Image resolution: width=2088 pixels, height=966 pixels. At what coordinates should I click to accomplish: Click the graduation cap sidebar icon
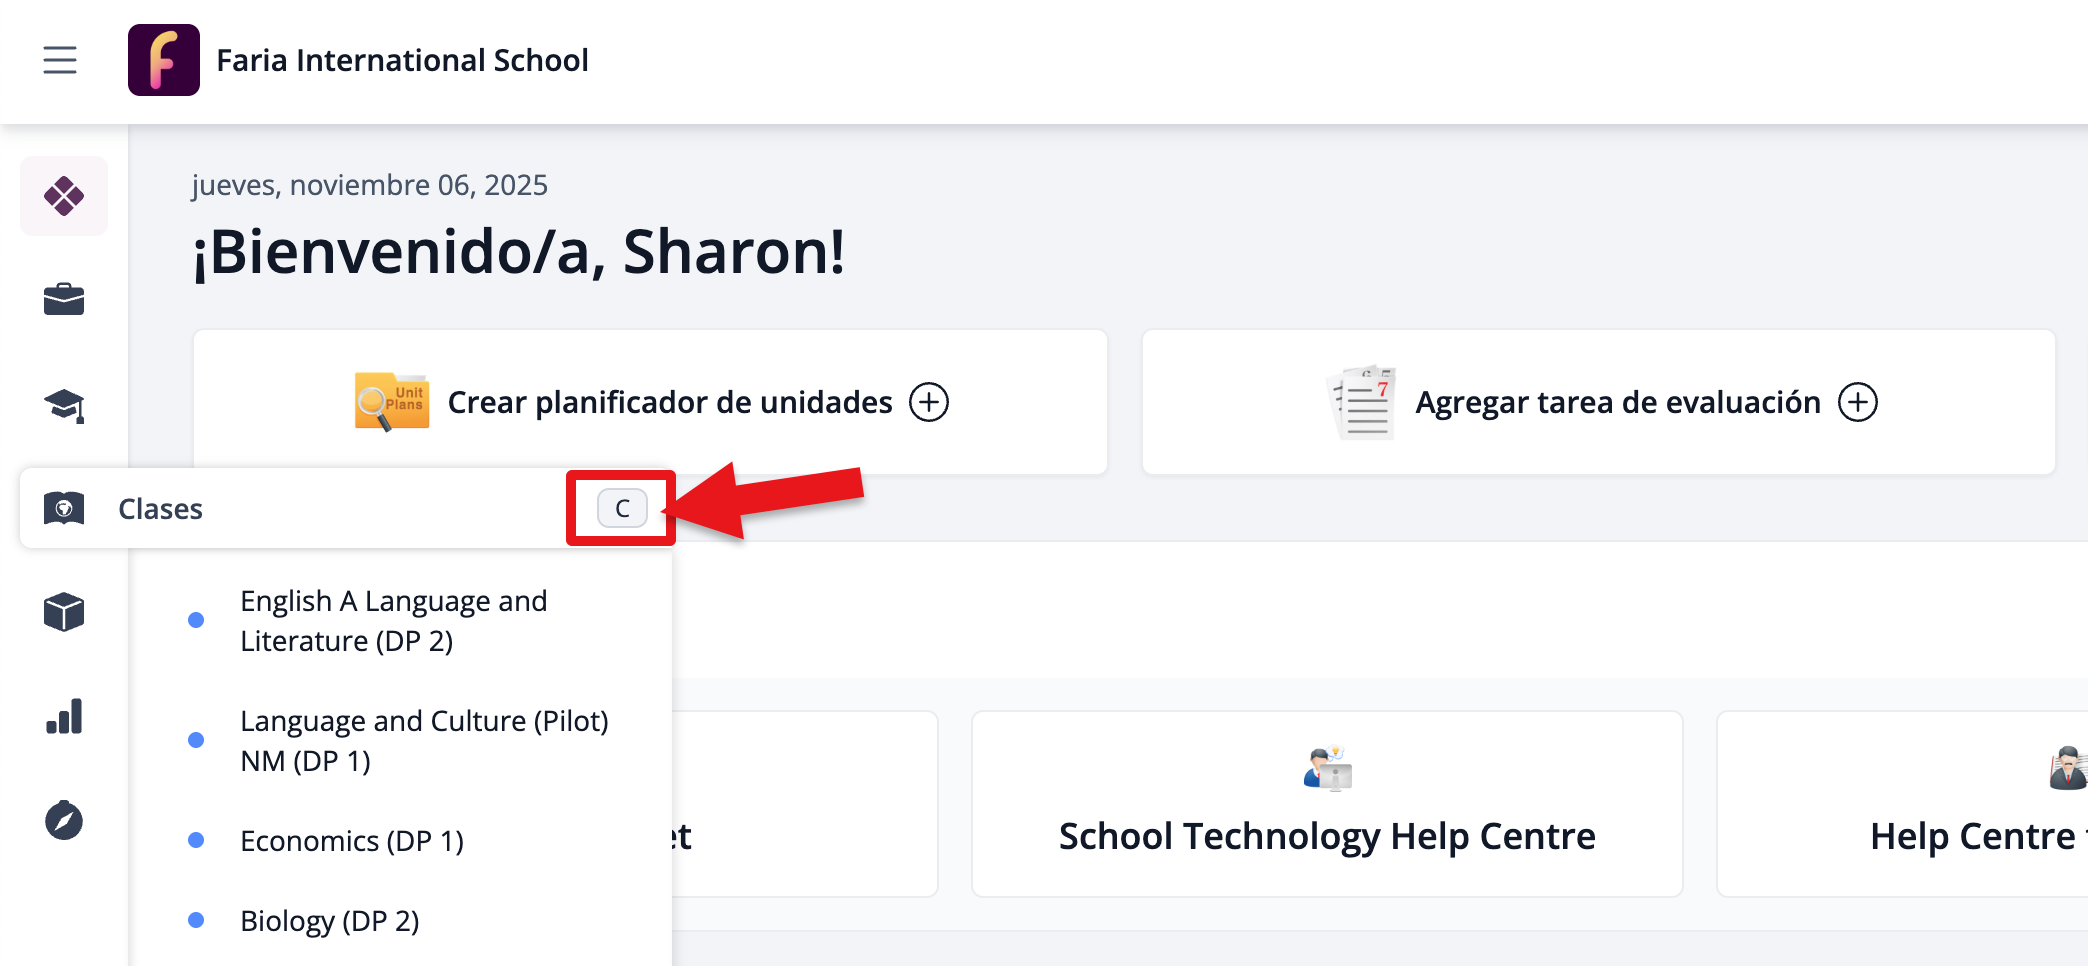click(x=64, y=405)
